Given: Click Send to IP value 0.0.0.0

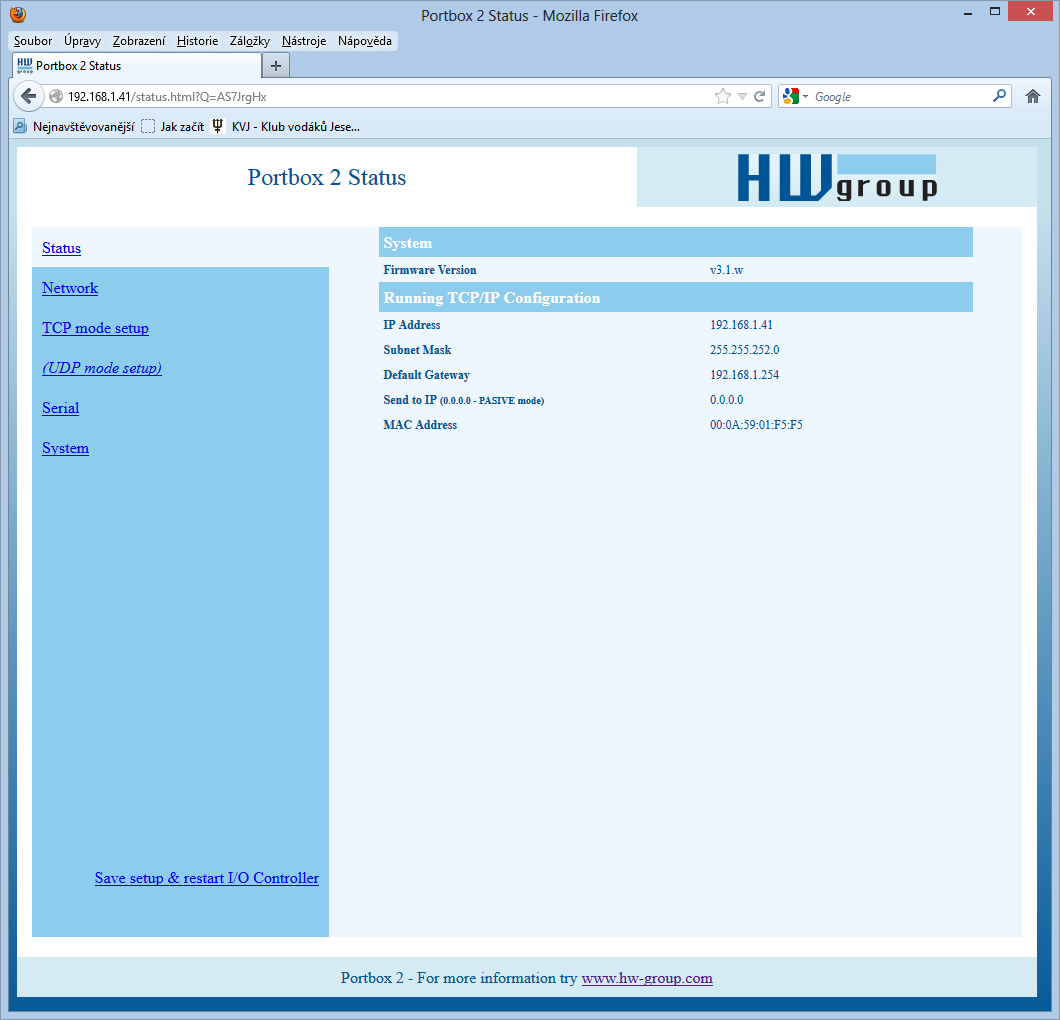Looking at the screenshot, I should 726,399.
